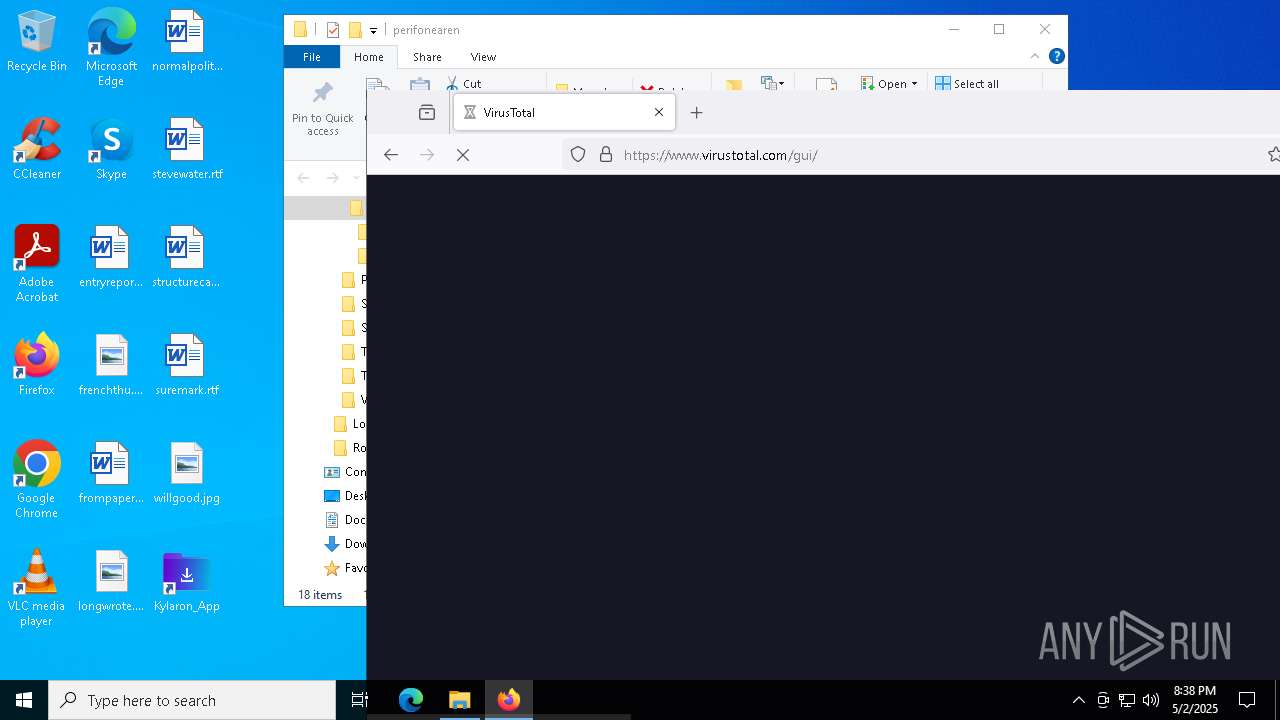Image resolution: width=1280 pixels, height=720 pixels.
Task: Click Firefox forward arrow button
Action: [427, 155]
